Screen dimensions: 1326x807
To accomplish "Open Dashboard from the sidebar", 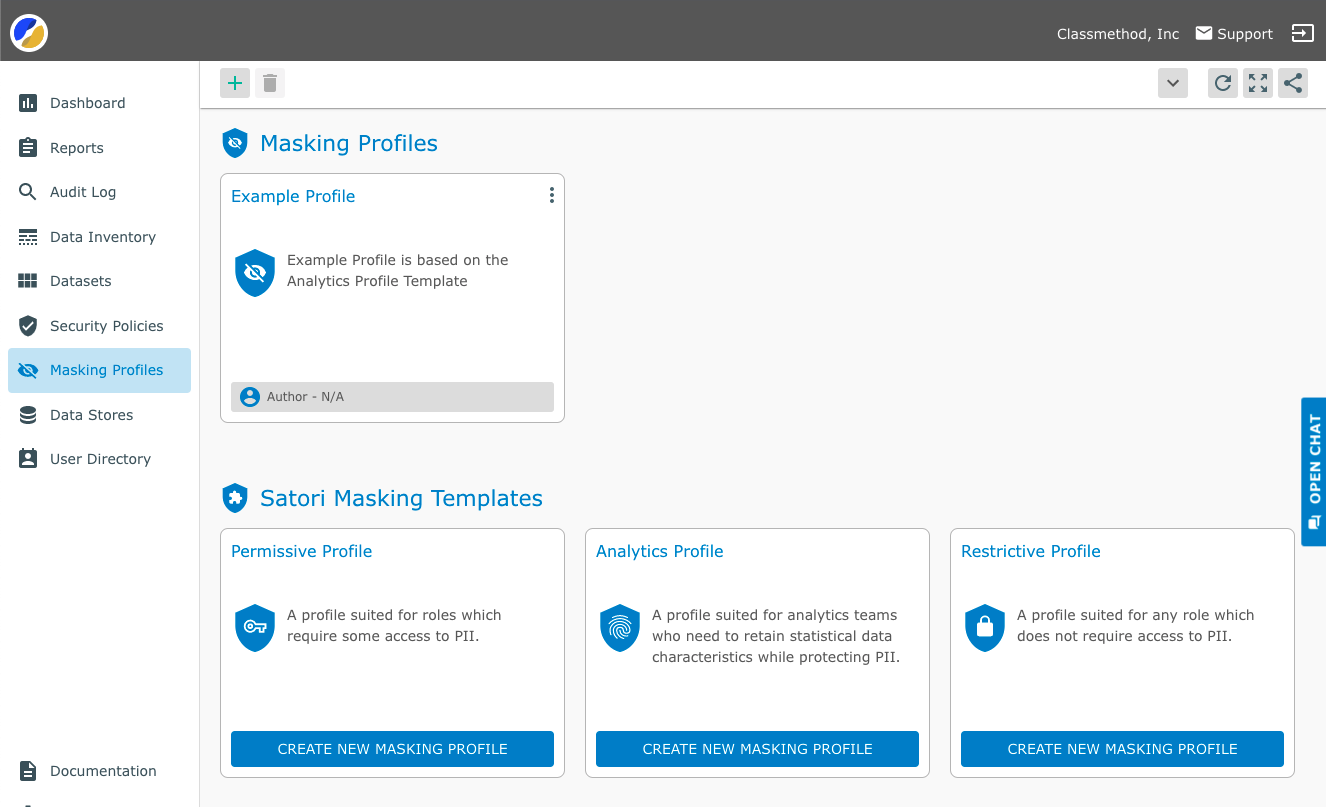I will click(x=87, y=103).
